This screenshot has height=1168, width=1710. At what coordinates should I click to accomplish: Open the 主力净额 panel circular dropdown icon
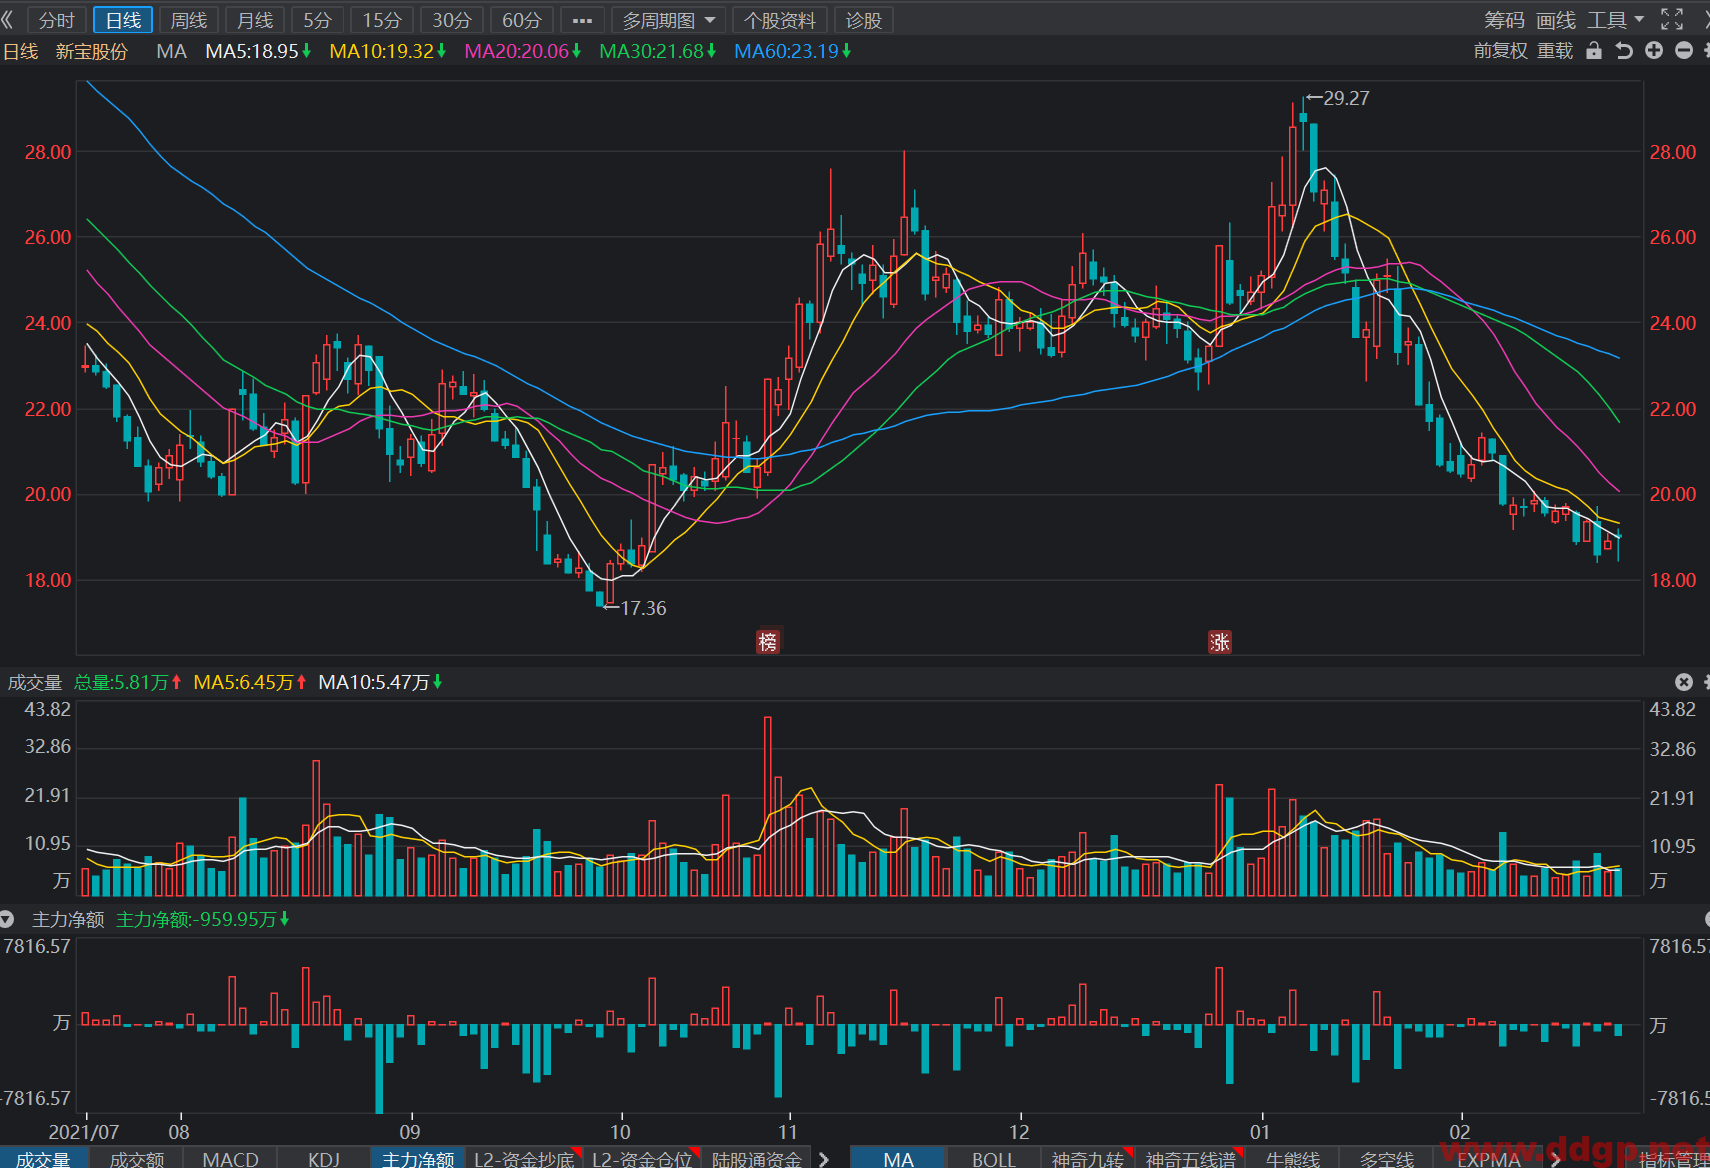(x=7, y=919)
